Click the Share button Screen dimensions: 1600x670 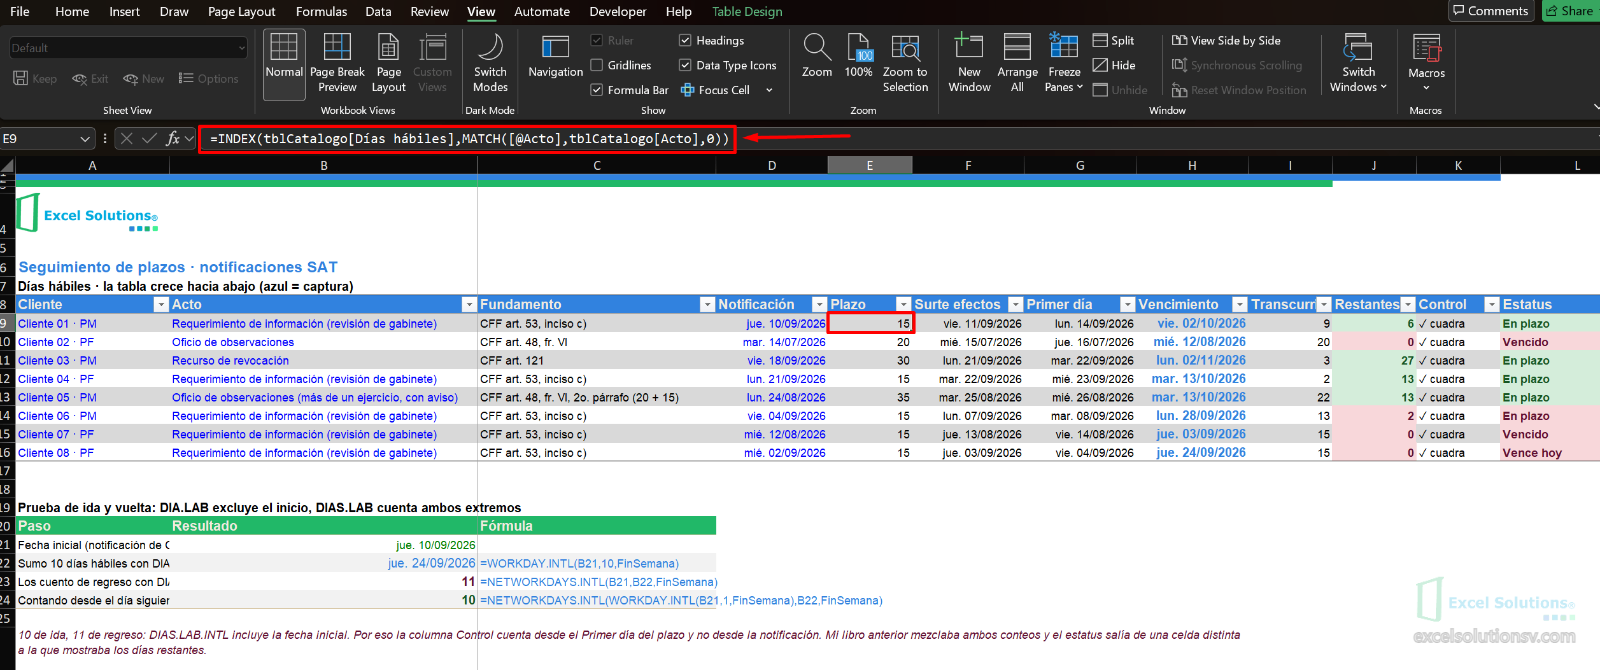pyautogui.click(x=1569, y=11)
